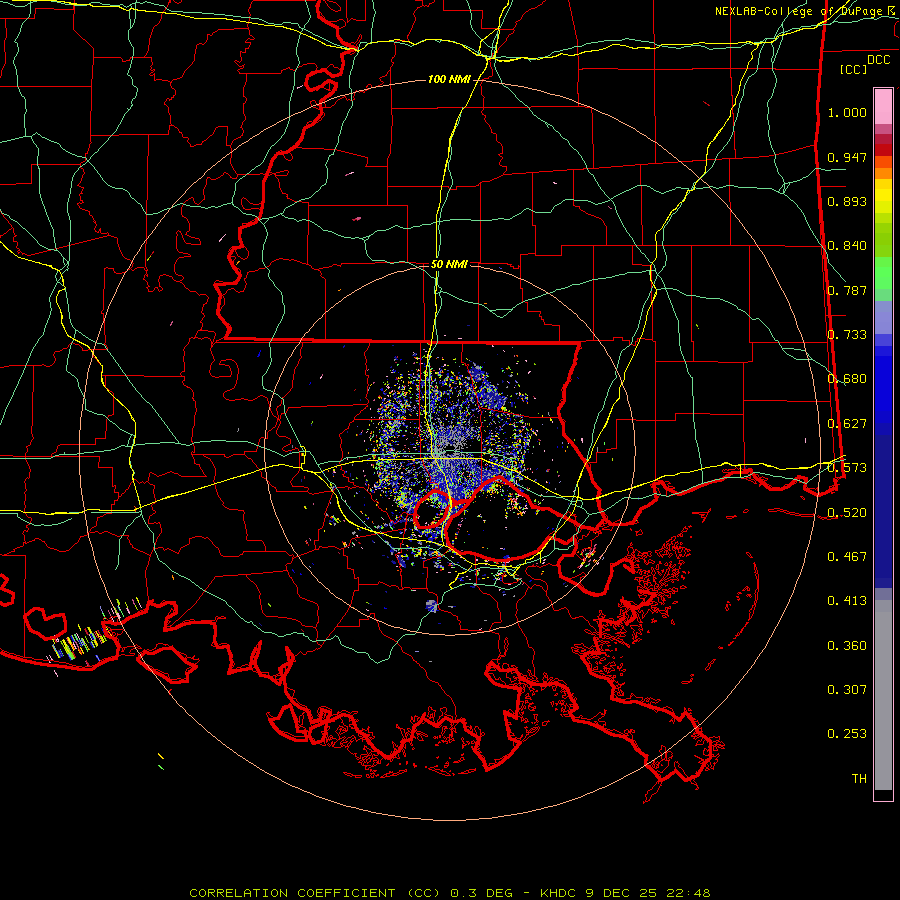Click the 0.307 color scale value
This screenshot has height=900, width=900.
(x=847, y=690)
